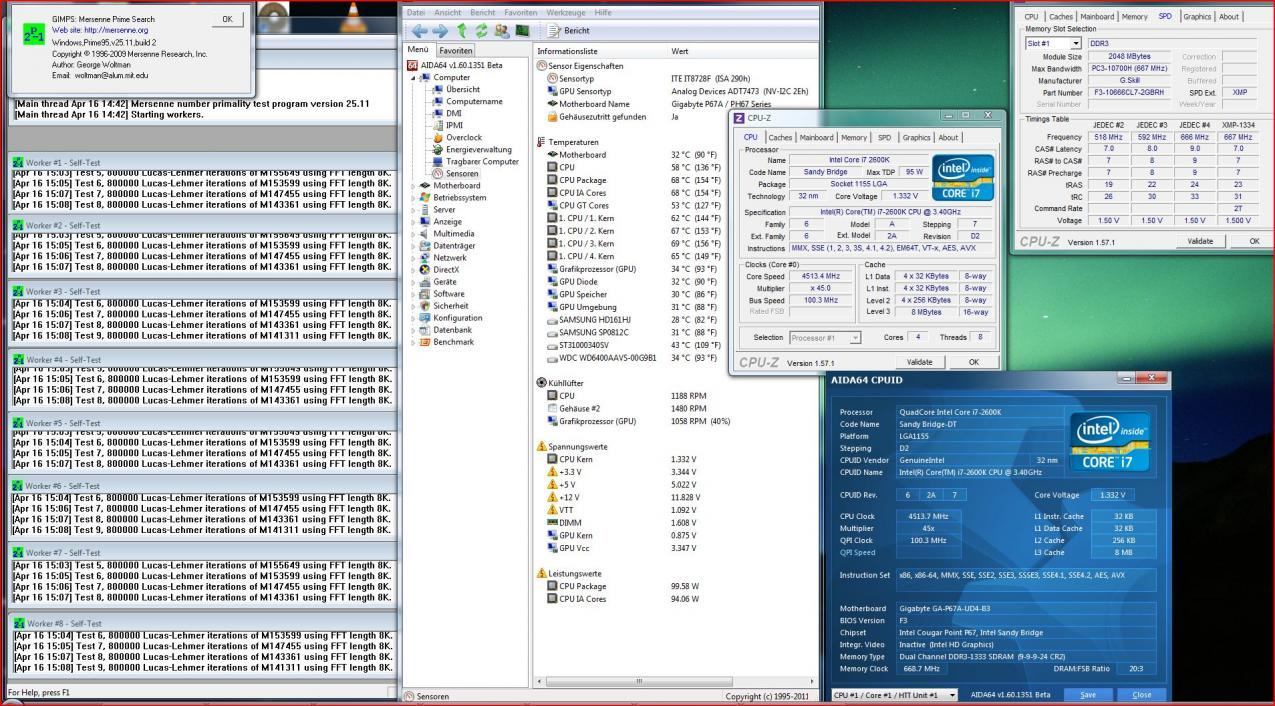Click the Tragbarer Computer laptop icon
1275x706 pixels.
pos(437,161)
